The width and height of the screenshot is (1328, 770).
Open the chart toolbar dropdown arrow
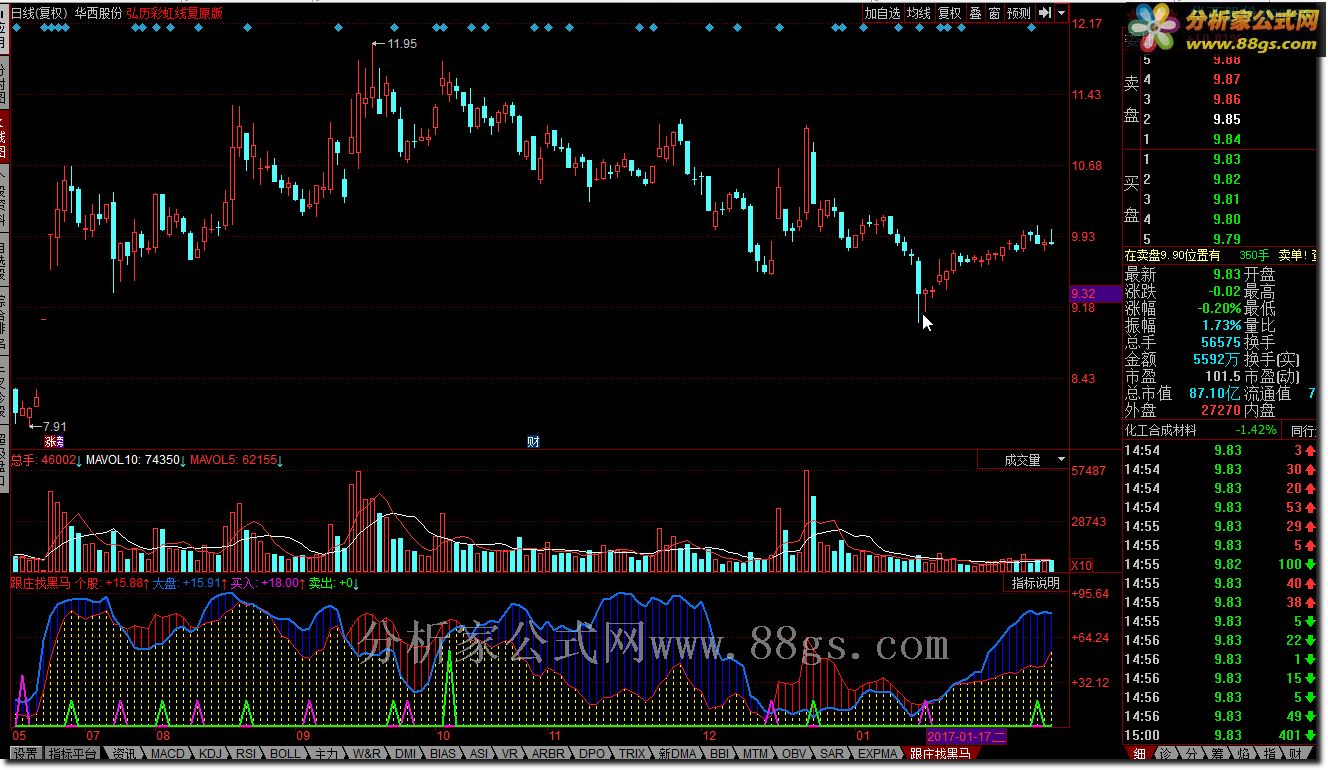pos(1060,13)
